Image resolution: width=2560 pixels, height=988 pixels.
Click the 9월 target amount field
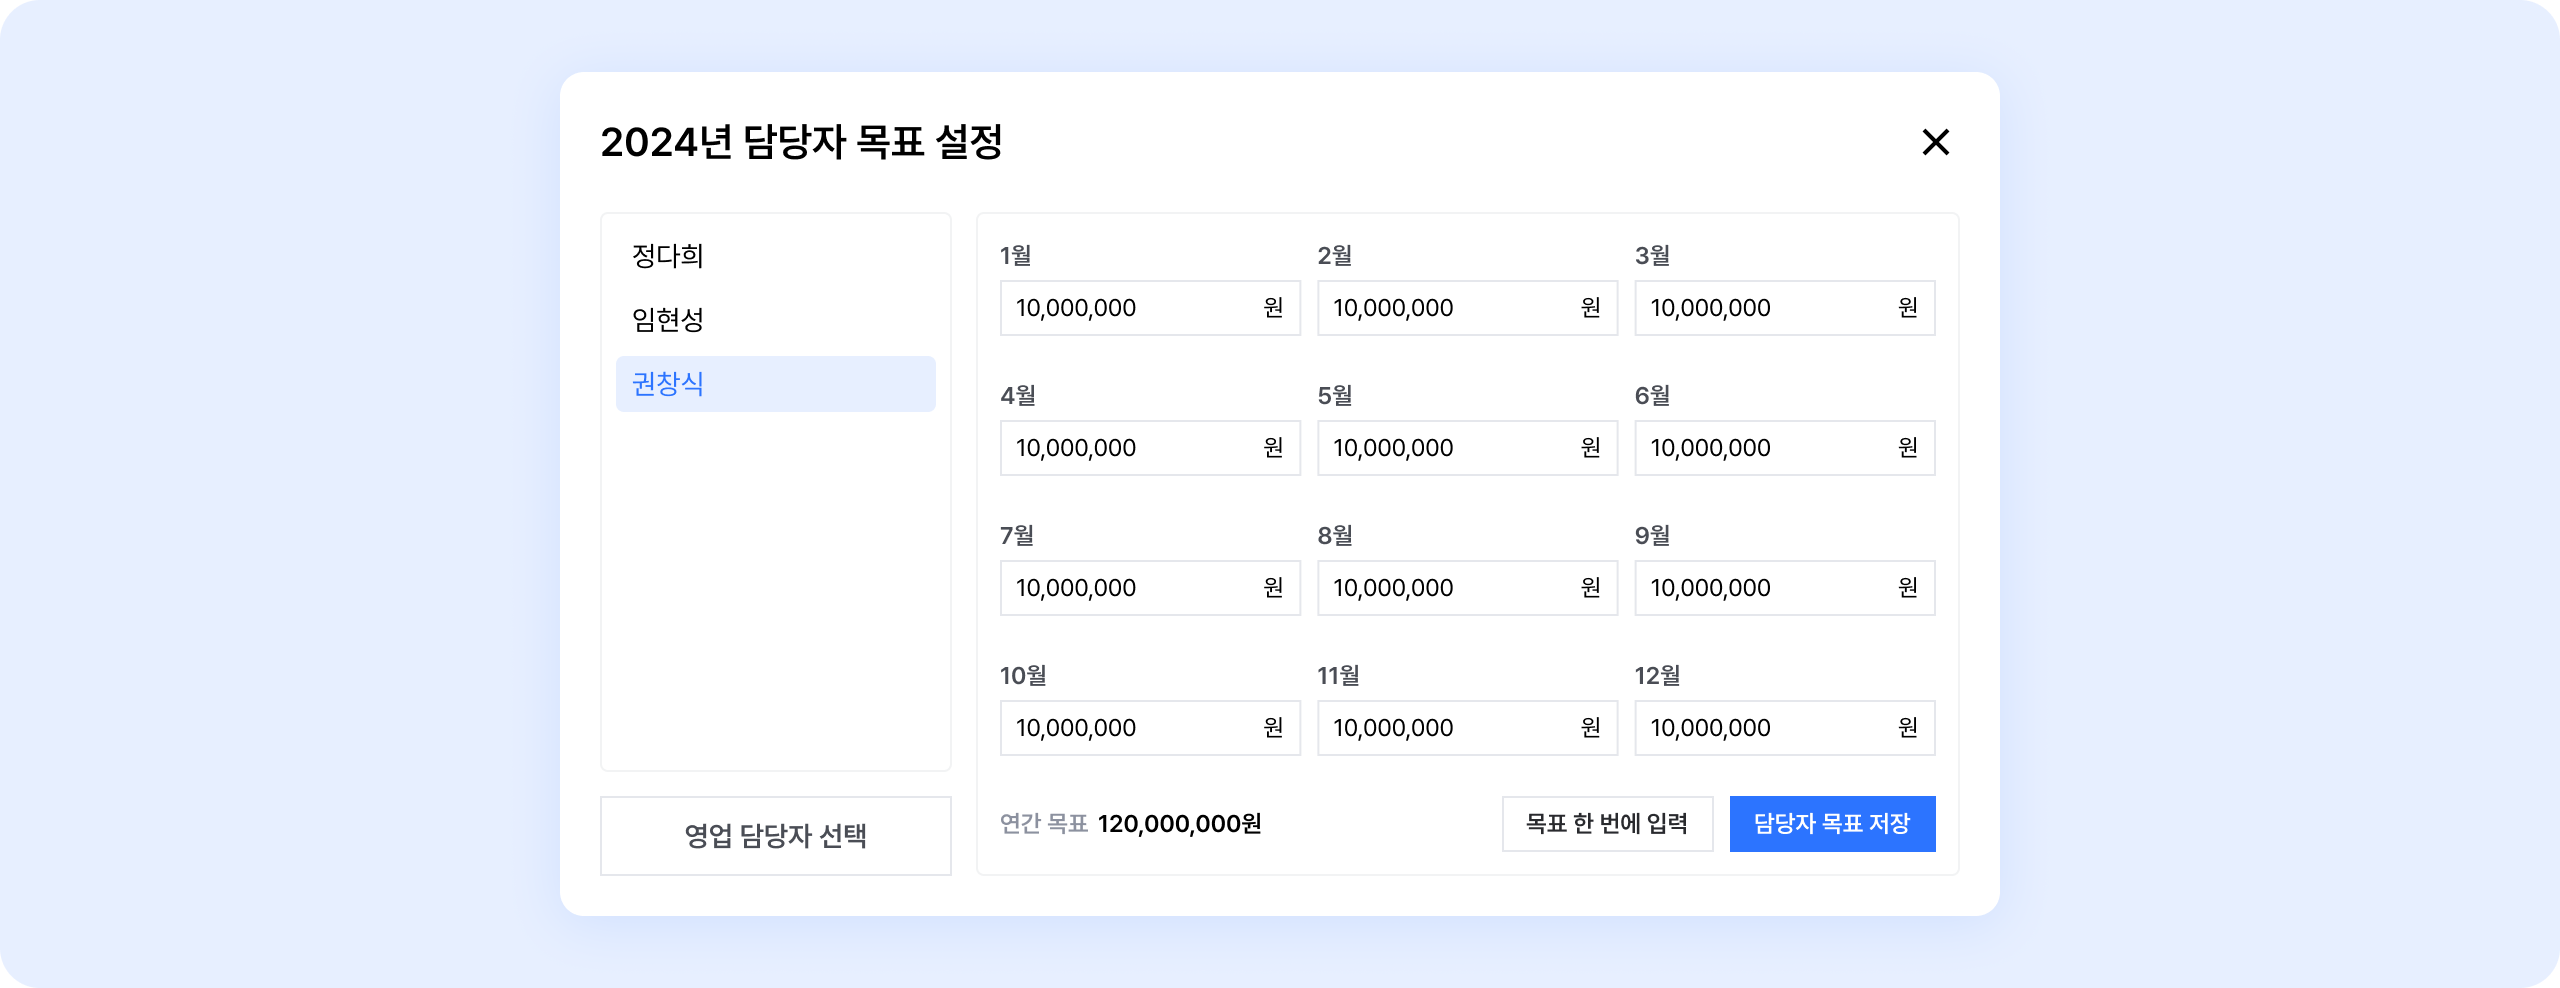pyautogui.click(x=1765, y=588)
